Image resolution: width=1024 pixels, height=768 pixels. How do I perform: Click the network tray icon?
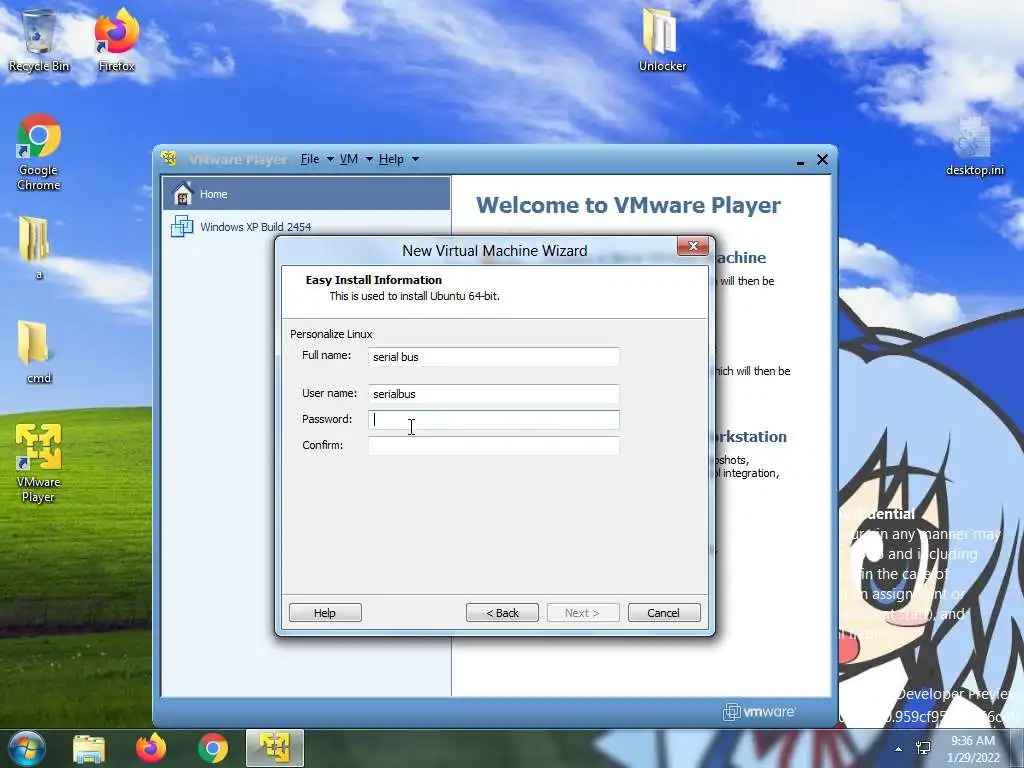click(x=923, y=748)
